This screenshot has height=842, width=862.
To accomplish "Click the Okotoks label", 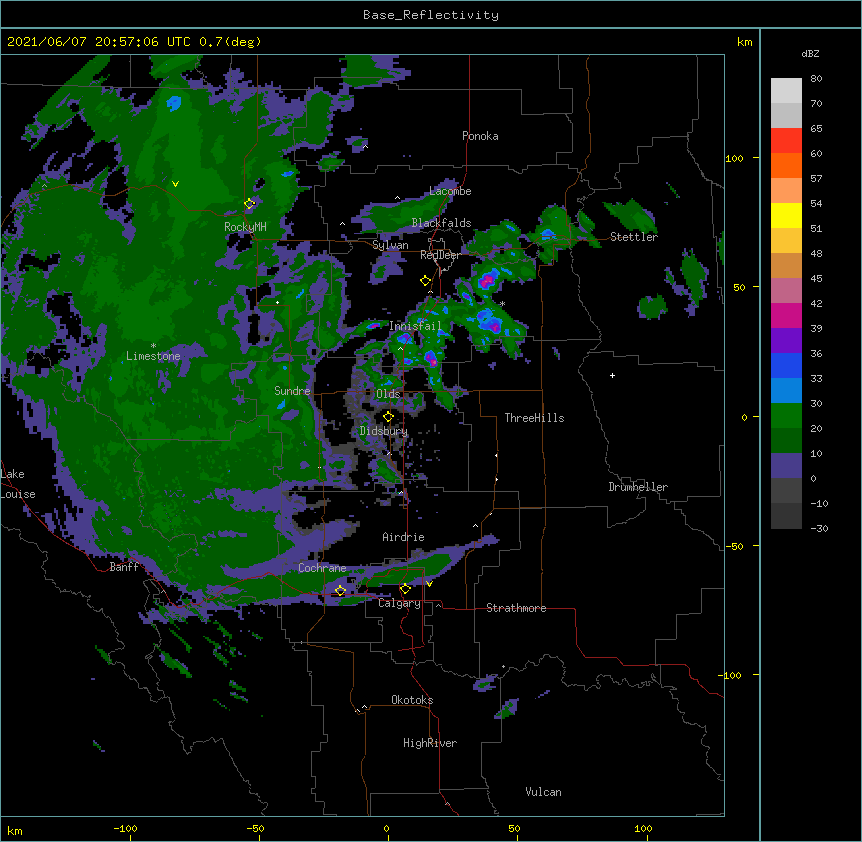I will click(412, 700).
